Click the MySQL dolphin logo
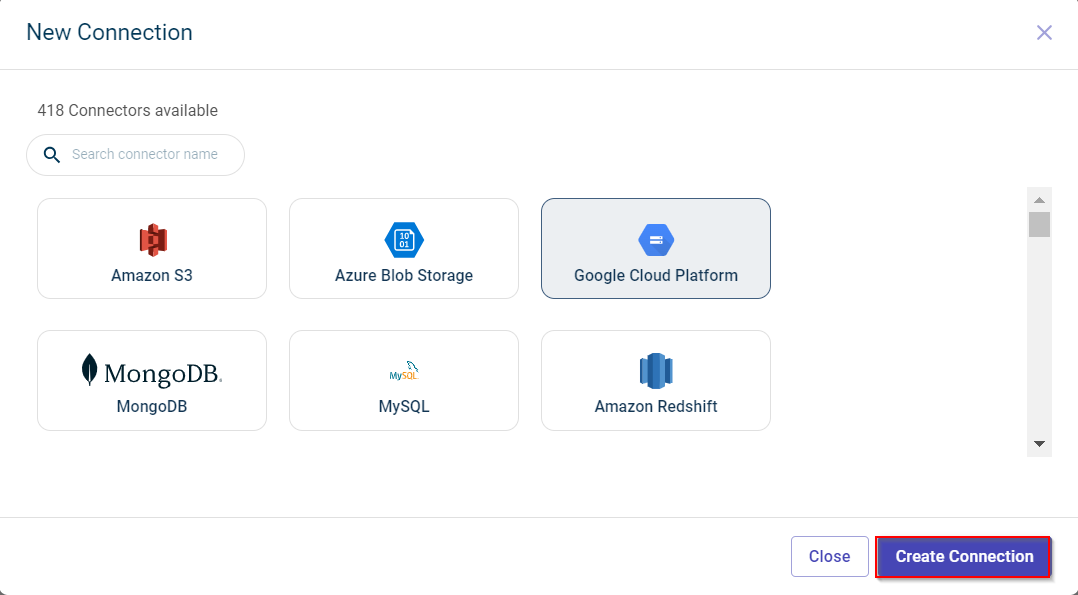The height and width of the screenshot is (595, 1078). (x=404, y=372)
